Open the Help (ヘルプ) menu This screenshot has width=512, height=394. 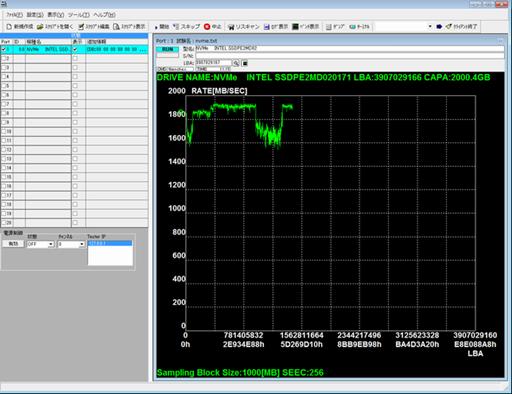104,15
